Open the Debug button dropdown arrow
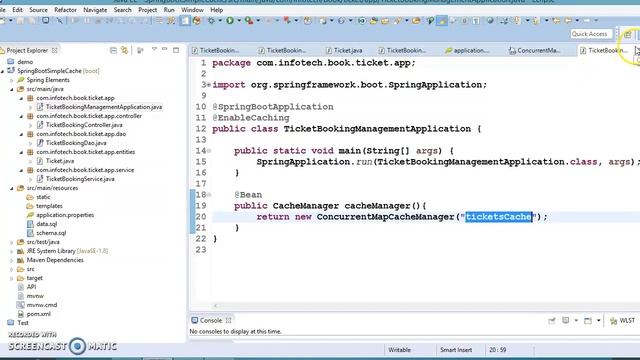 point(220,20)
